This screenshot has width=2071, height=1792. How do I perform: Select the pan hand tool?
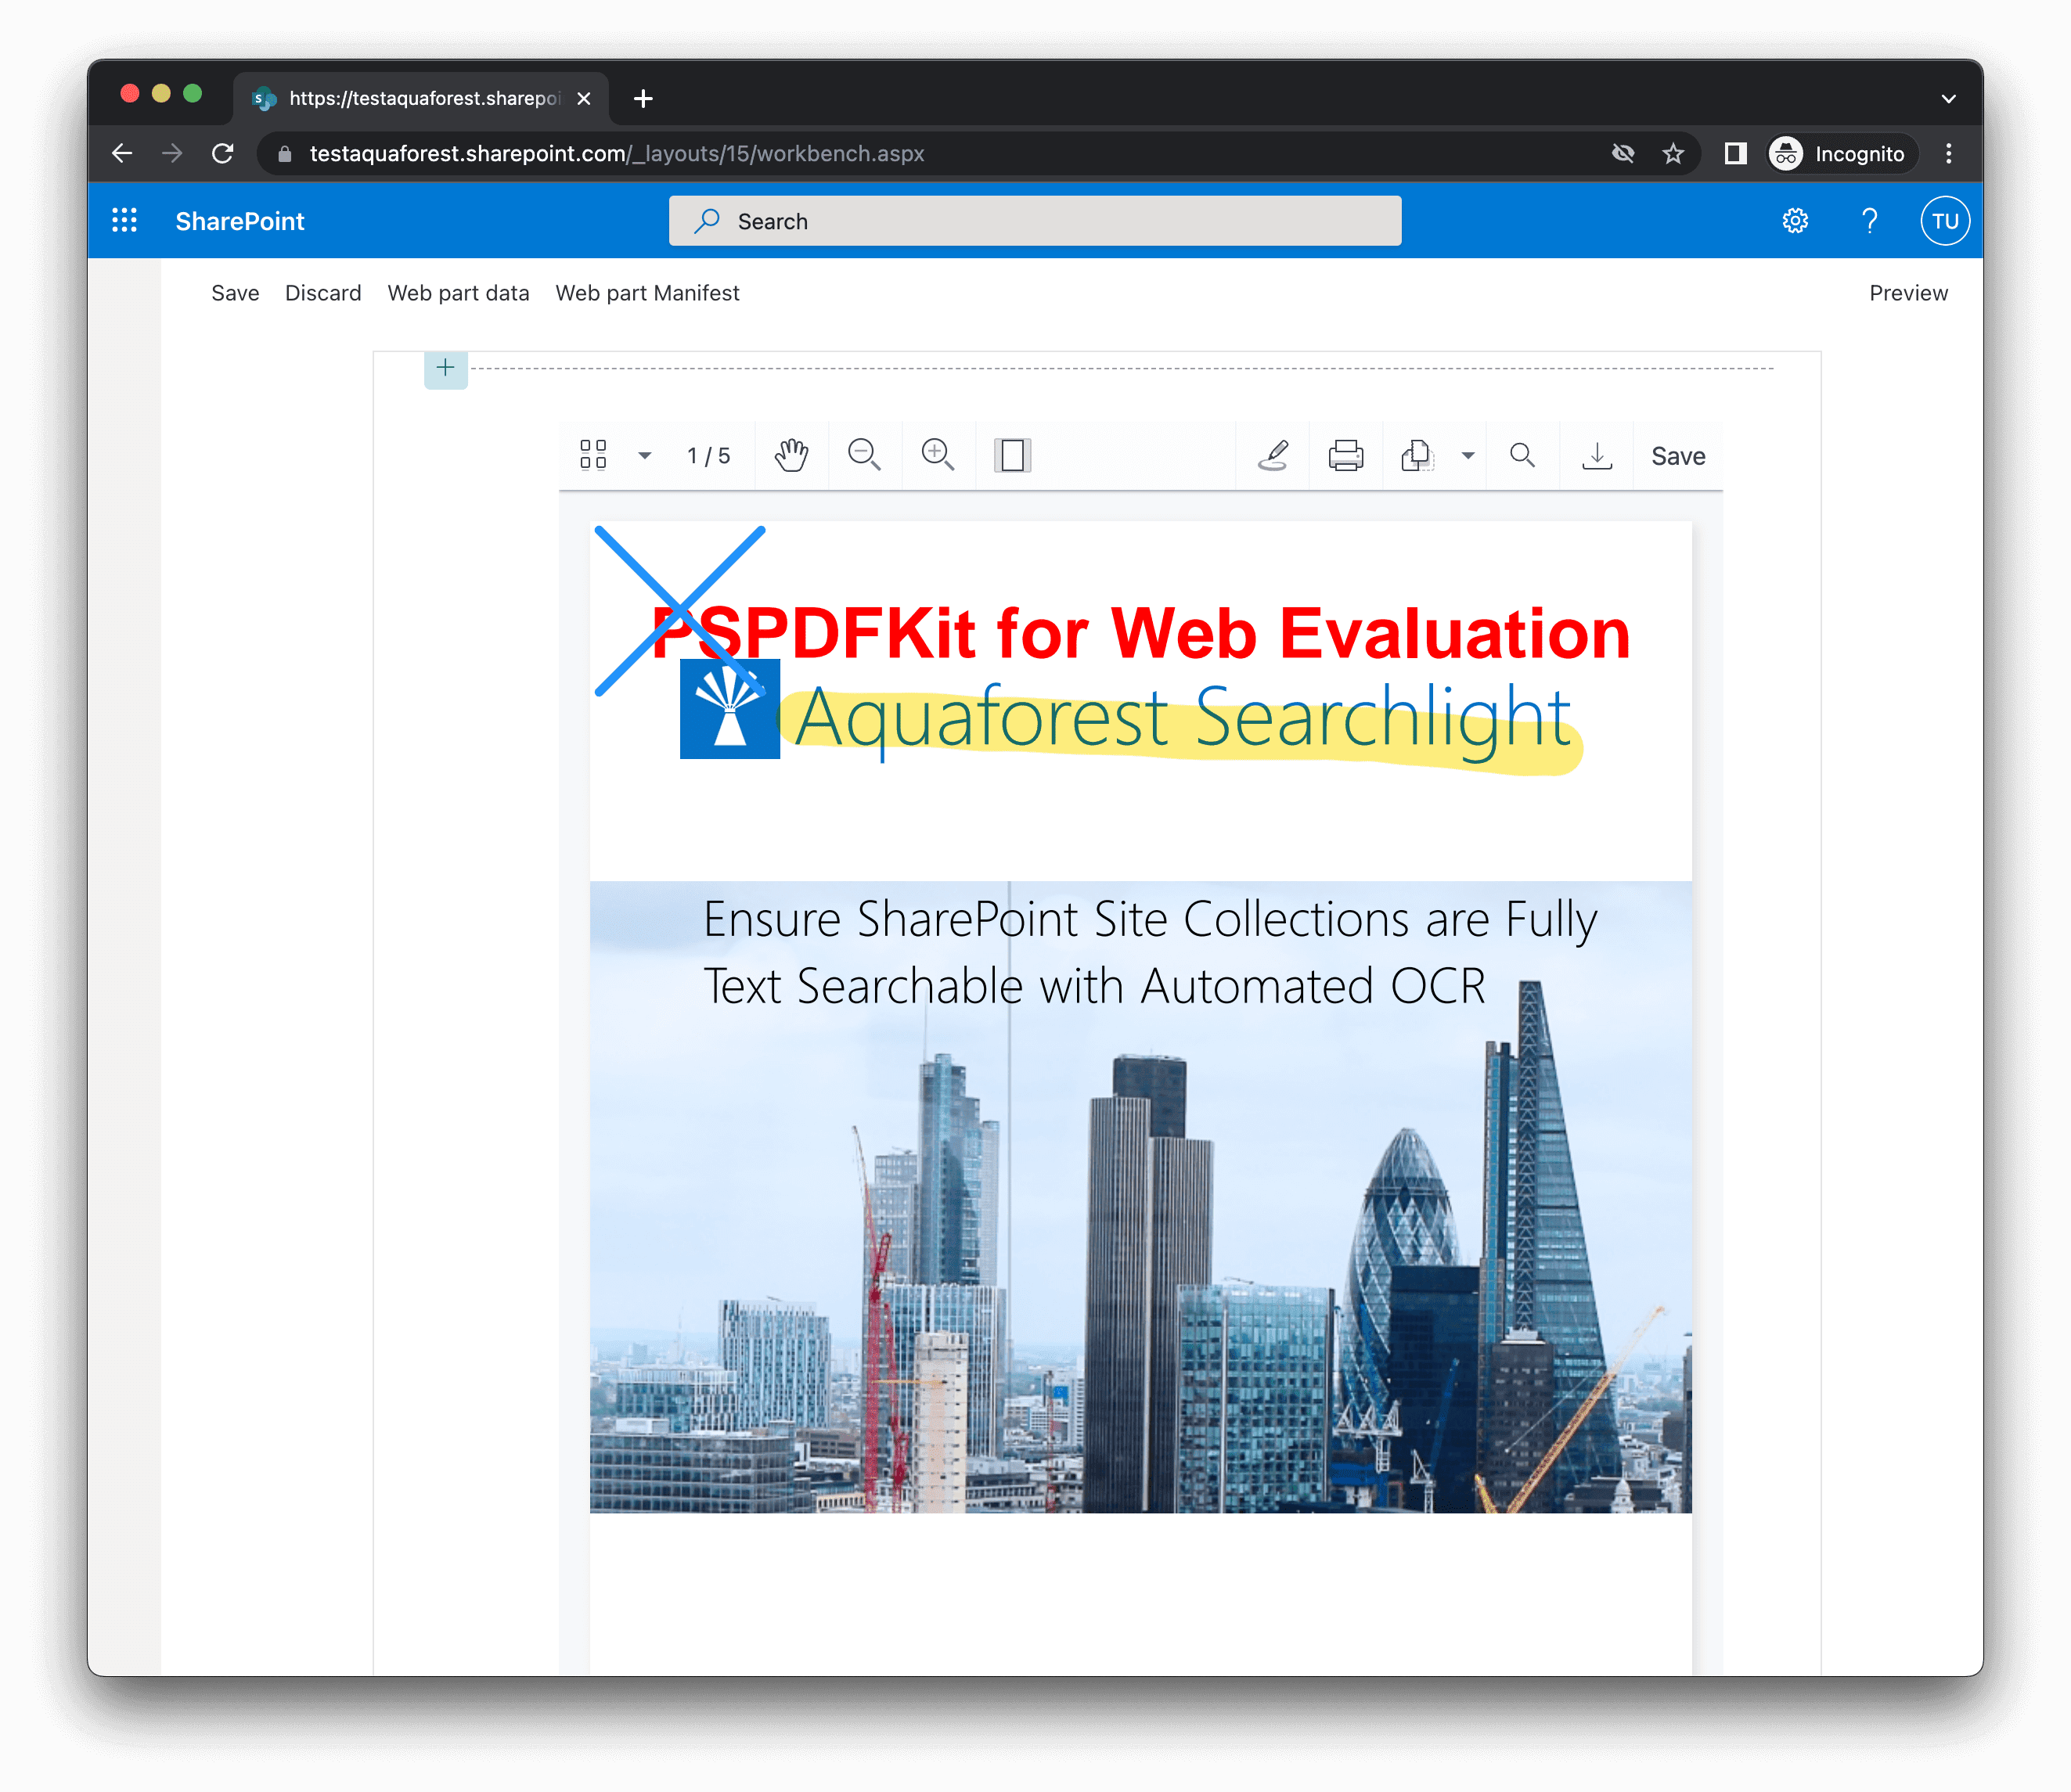pos(791,455)
